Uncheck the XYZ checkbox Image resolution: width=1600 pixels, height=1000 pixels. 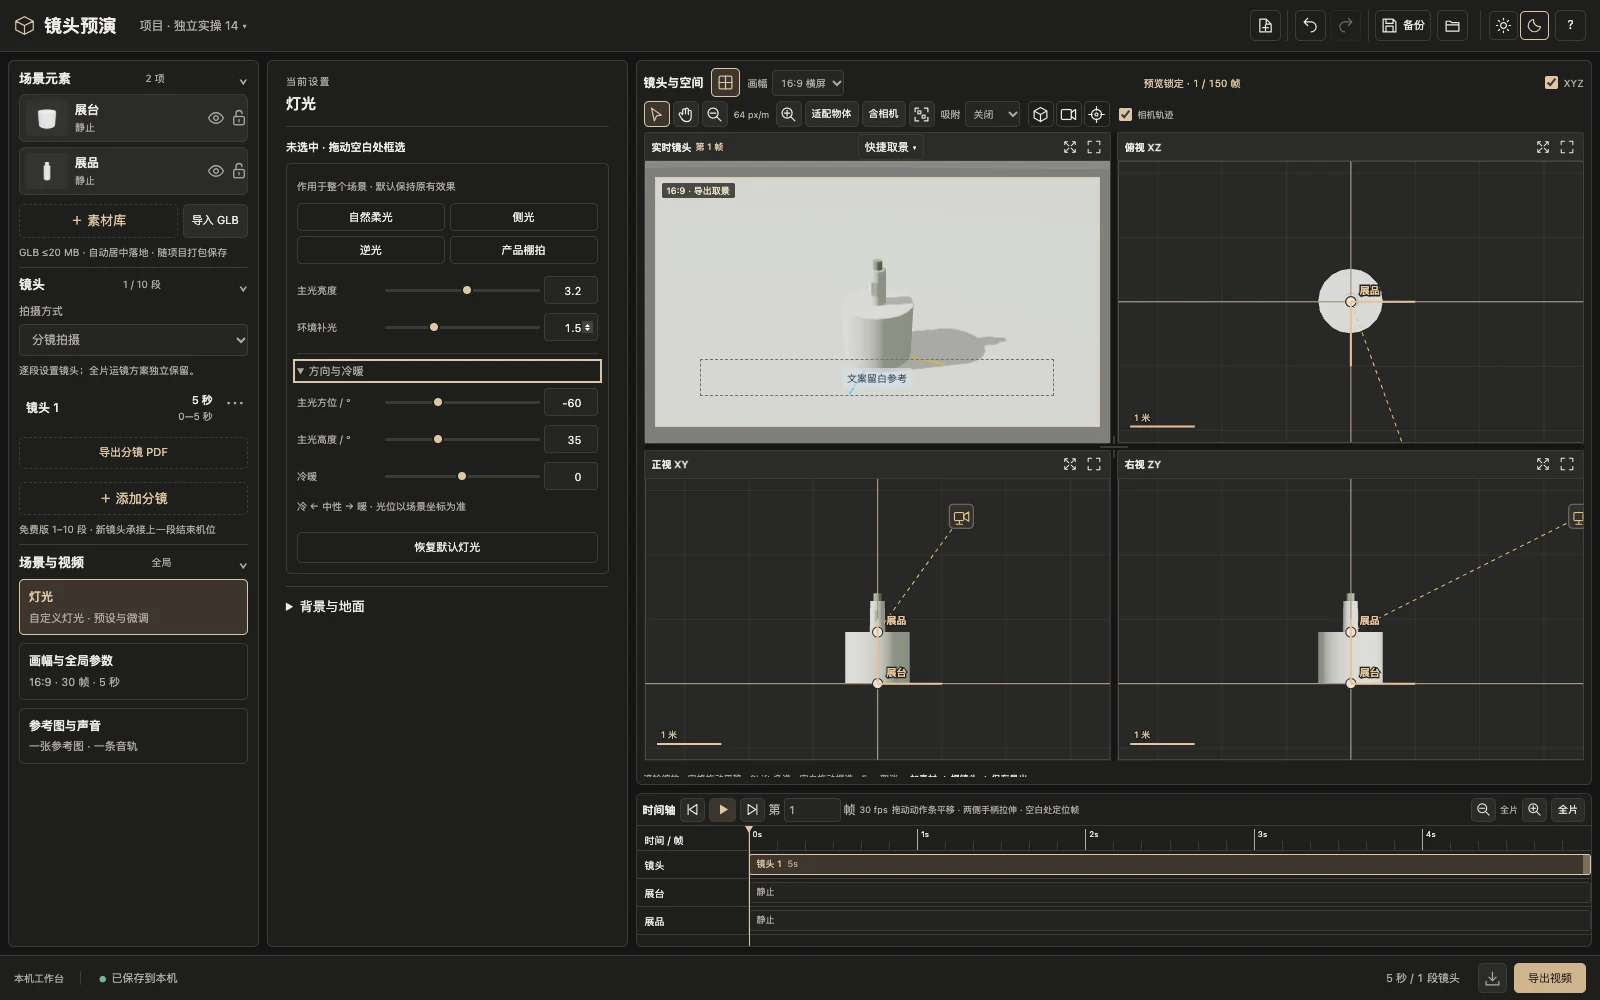click(x=1551, y=83)
